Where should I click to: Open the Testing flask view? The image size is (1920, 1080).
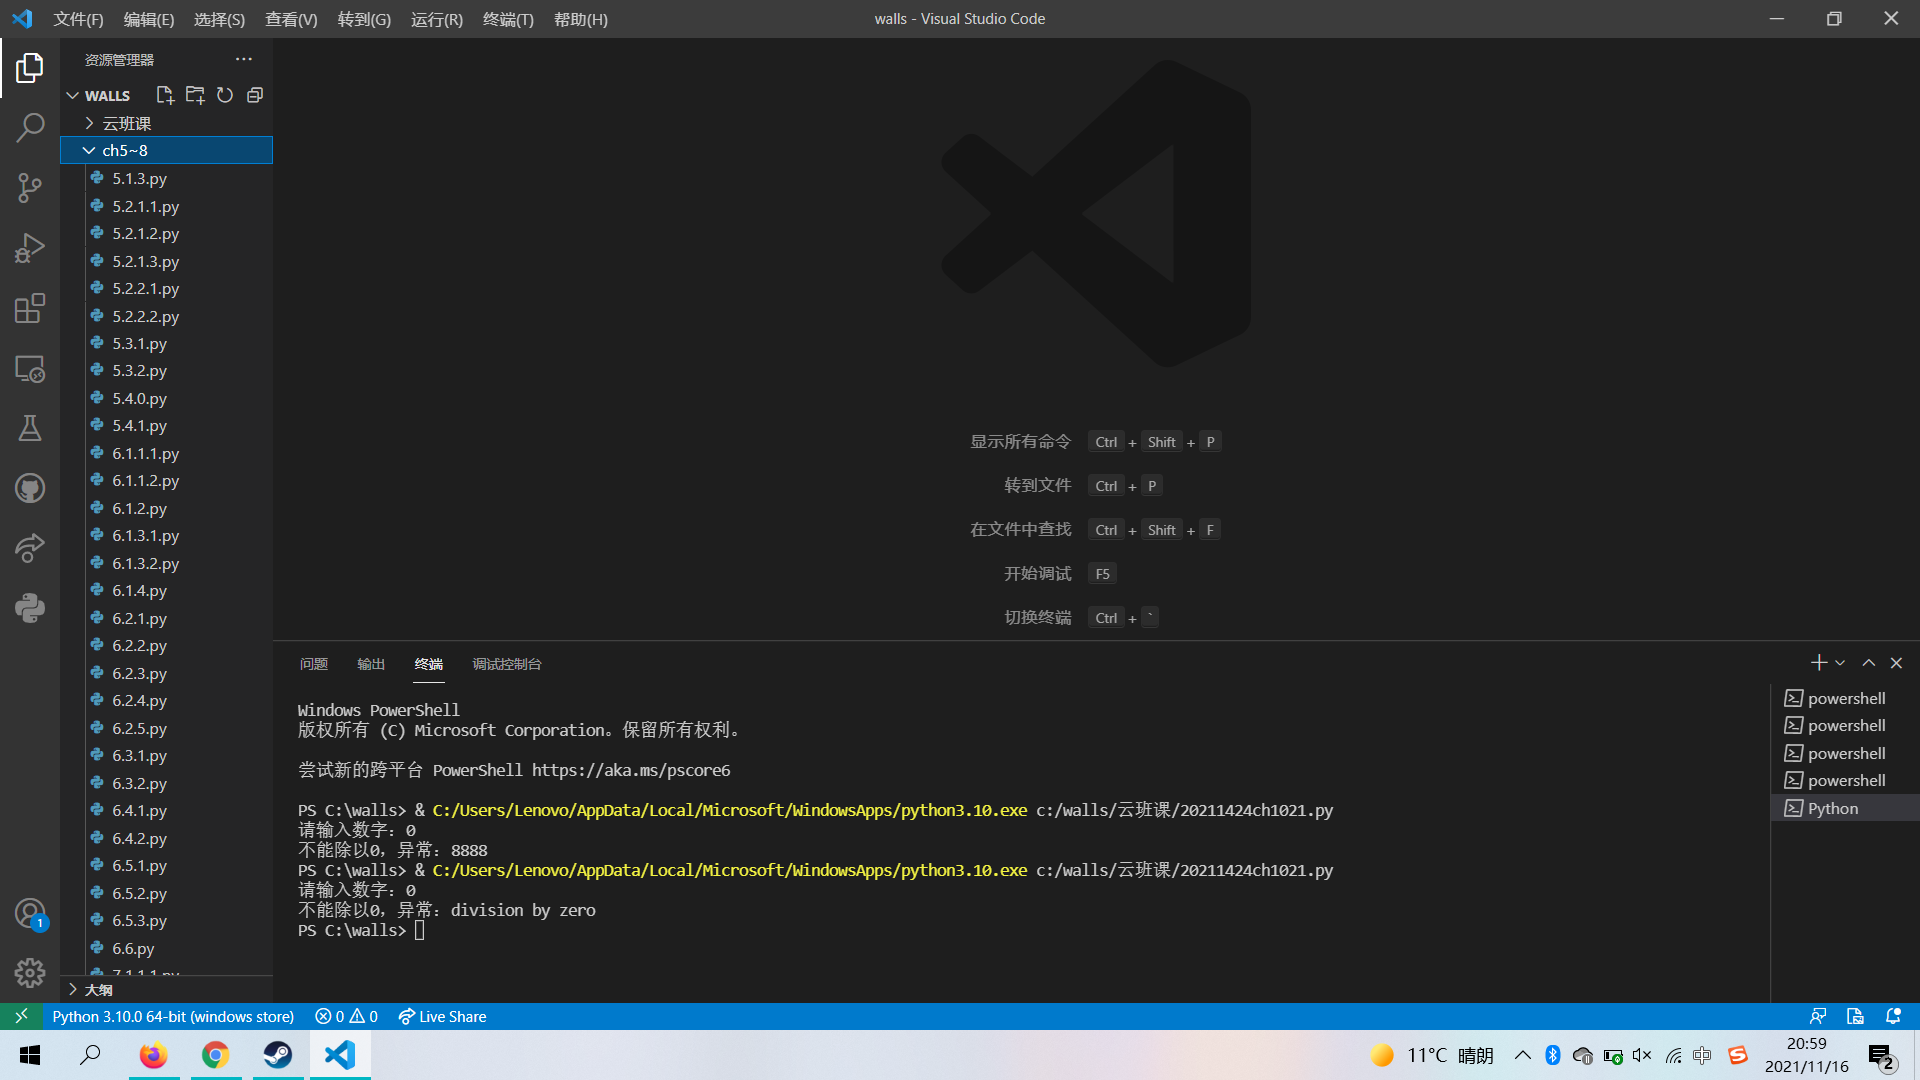coord(30,428)
